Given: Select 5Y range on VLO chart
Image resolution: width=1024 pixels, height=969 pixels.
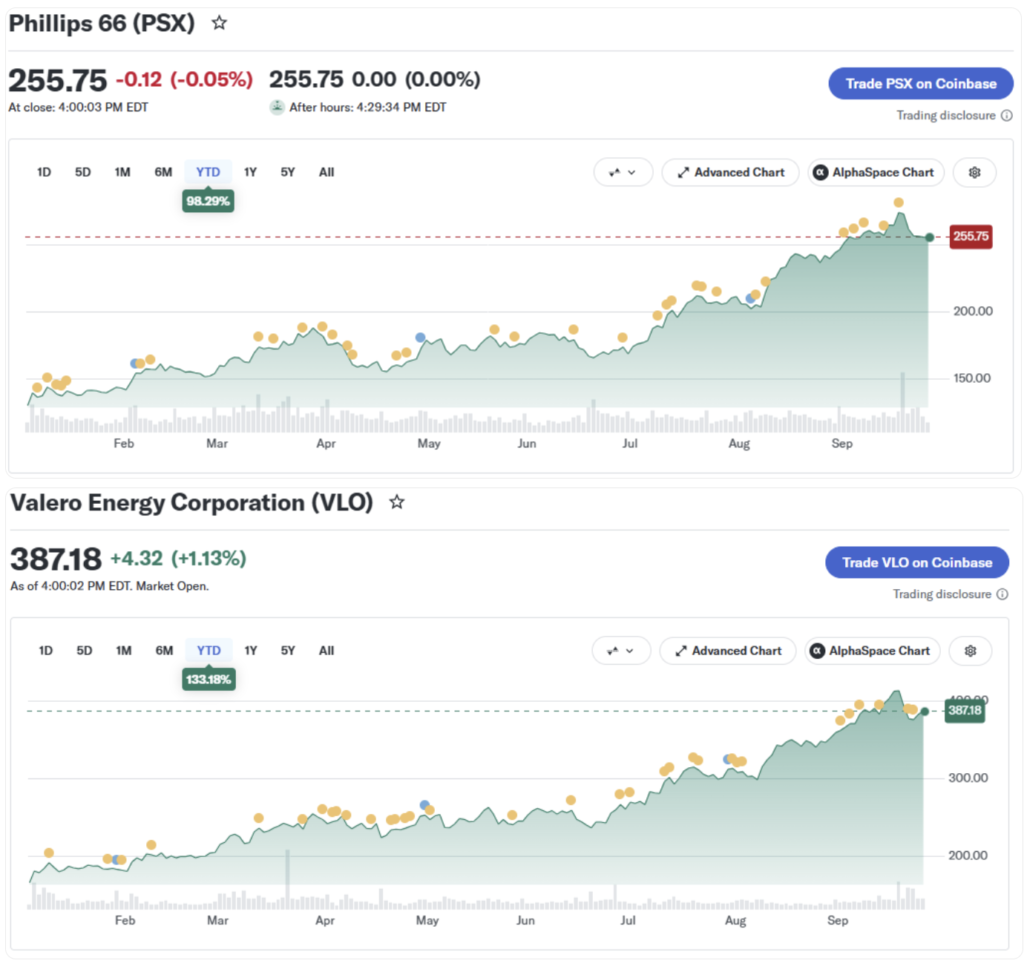Looking at the screenshot, I should tap(288, 651).
